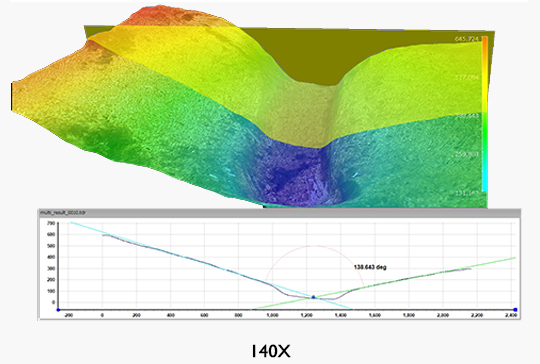The width and height of the screenshot is (540, 364).
Task: Click the vertical rainbow height color scale bar
Action: click(x=485, y=114)
